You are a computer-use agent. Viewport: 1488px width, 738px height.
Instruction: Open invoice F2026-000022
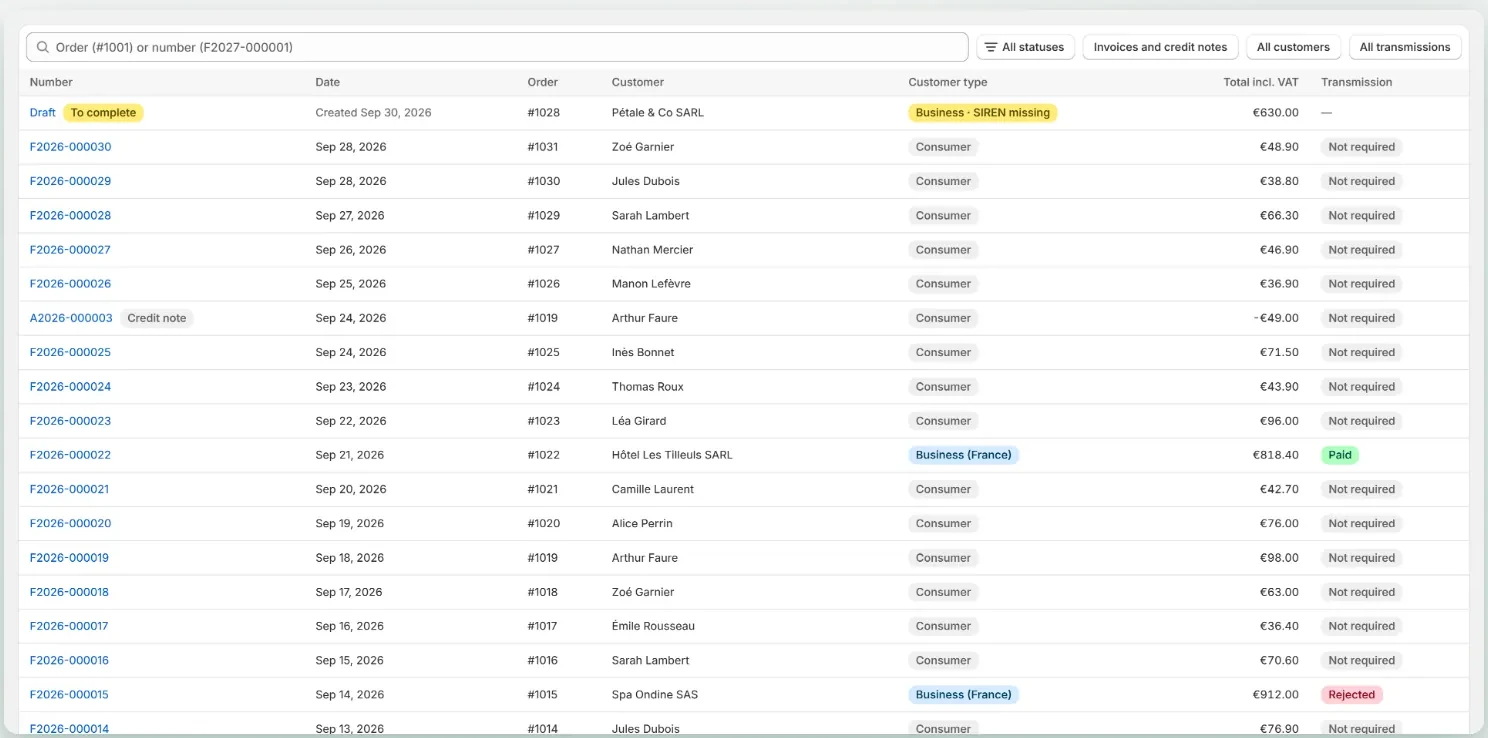tap(70, 455)
